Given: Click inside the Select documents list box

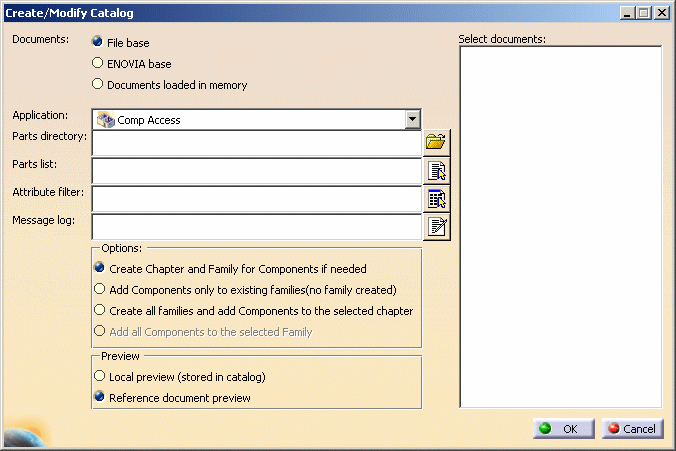Looking at the screenshot, I should [560, 227].
